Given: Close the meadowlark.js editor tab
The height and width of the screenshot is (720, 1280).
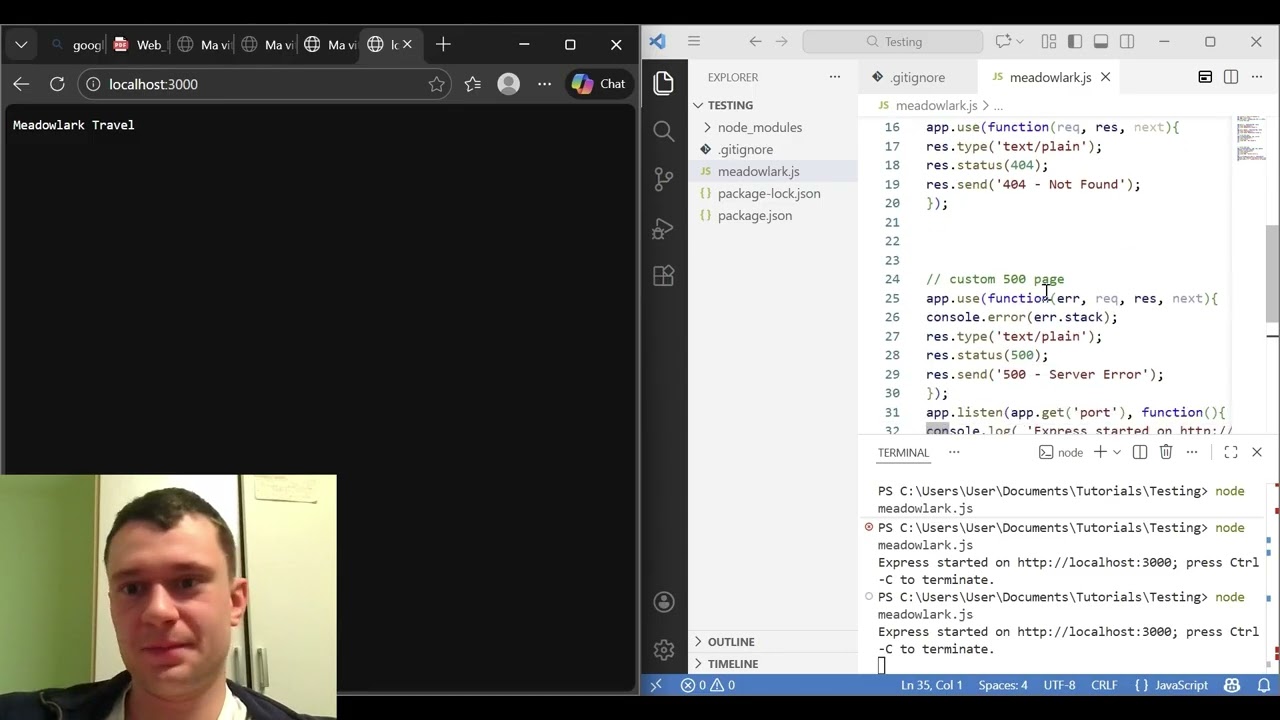Looking at the screenshot, I should 1105,77.
